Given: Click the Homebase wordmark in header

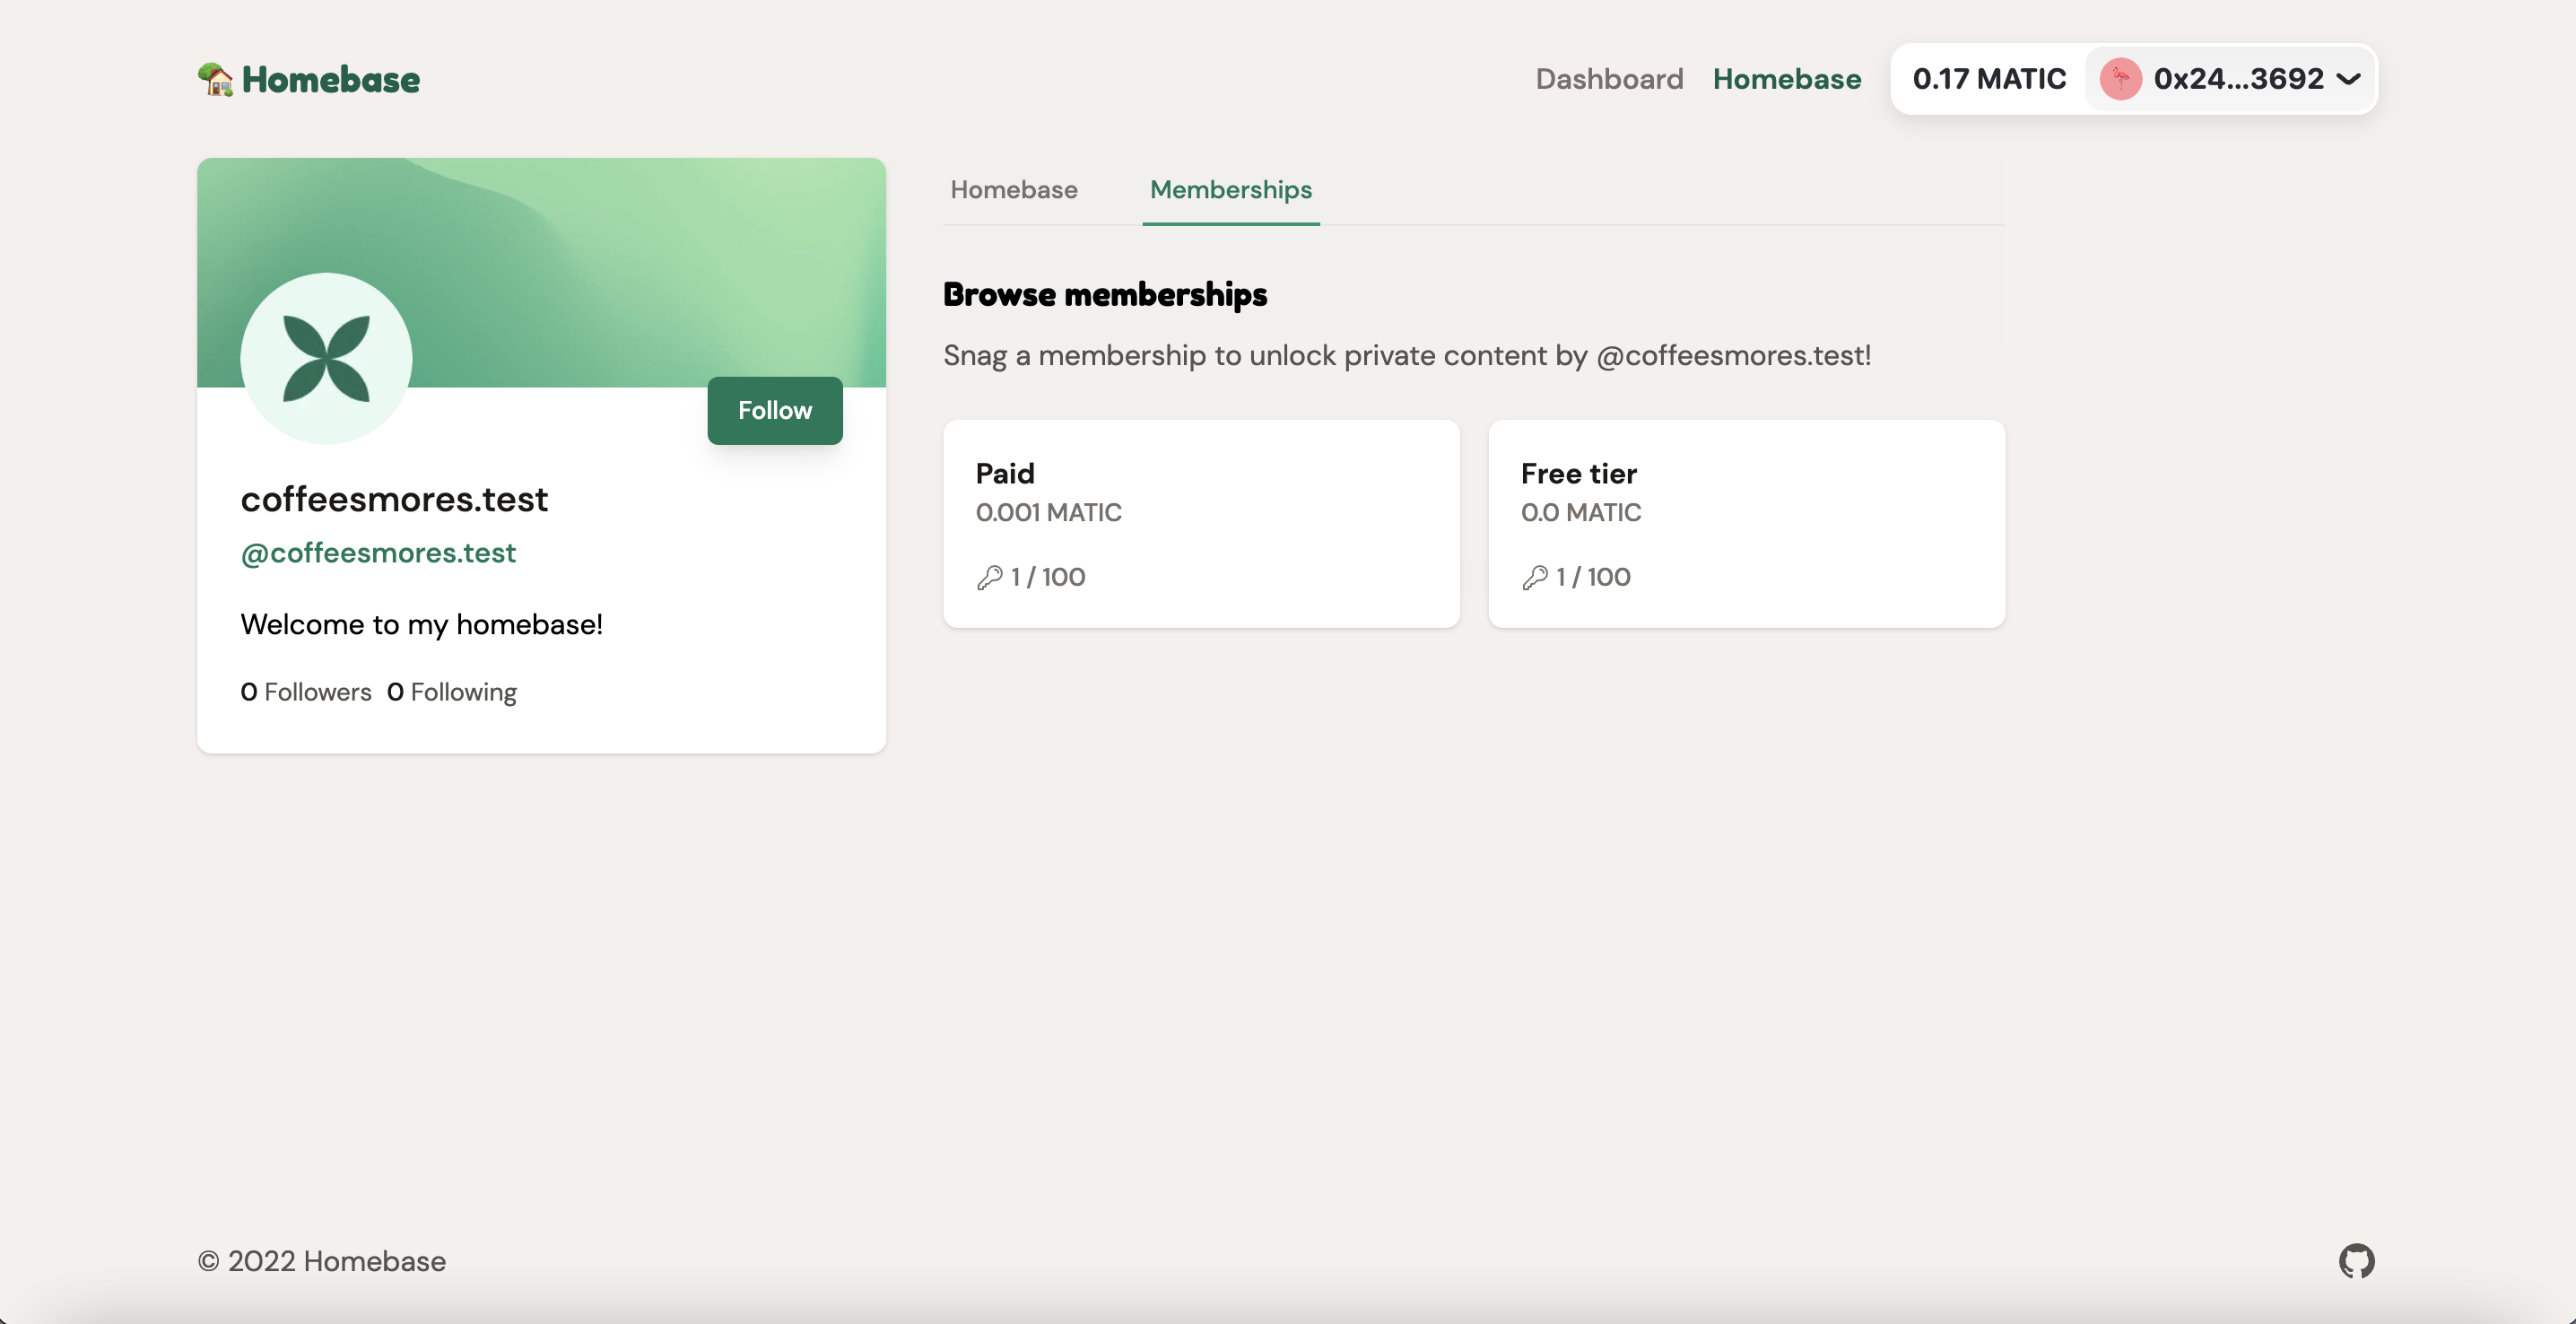Looking at the screenshot, I should (x=331, y=79).
